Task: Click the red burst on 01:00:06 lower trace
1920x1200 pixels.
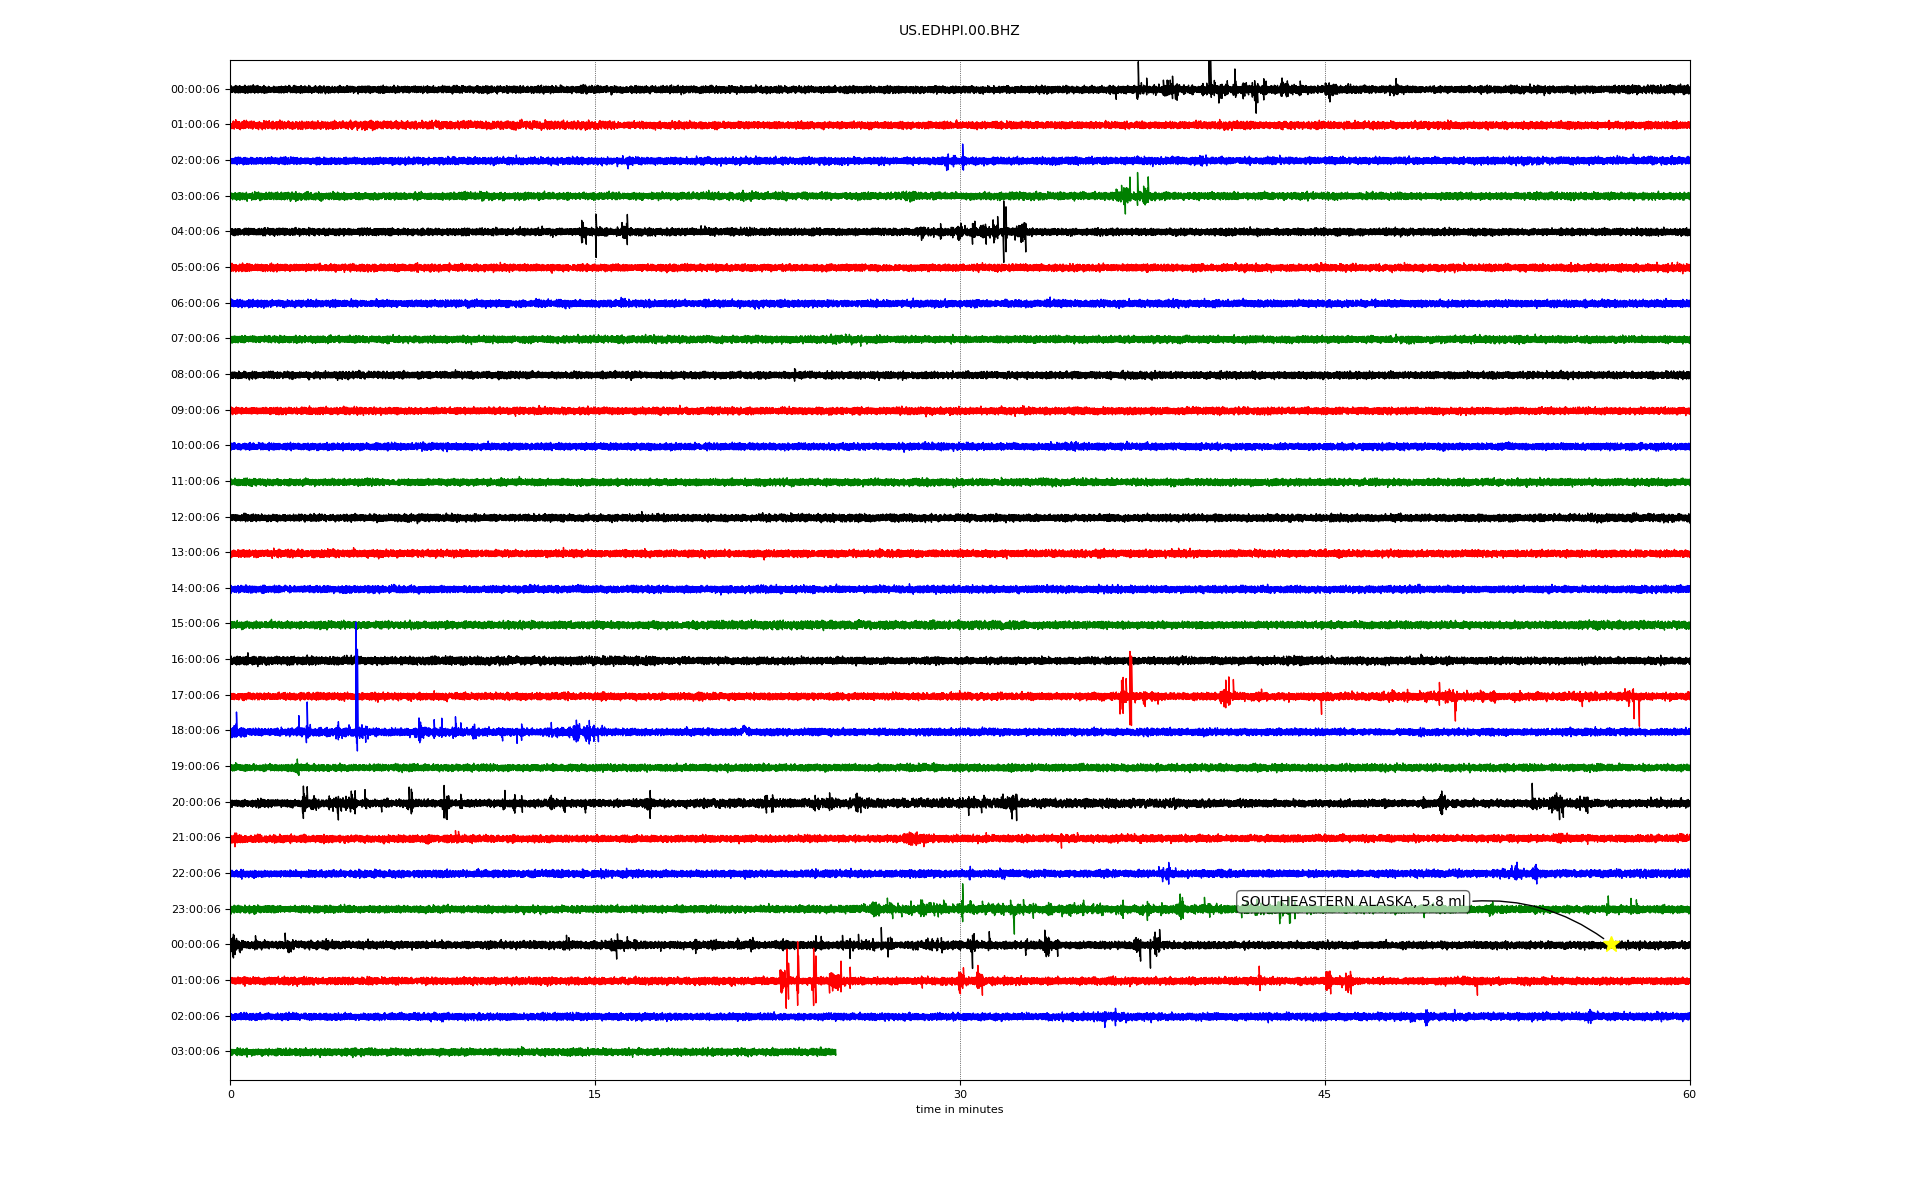Action: (x=797, y=979)
